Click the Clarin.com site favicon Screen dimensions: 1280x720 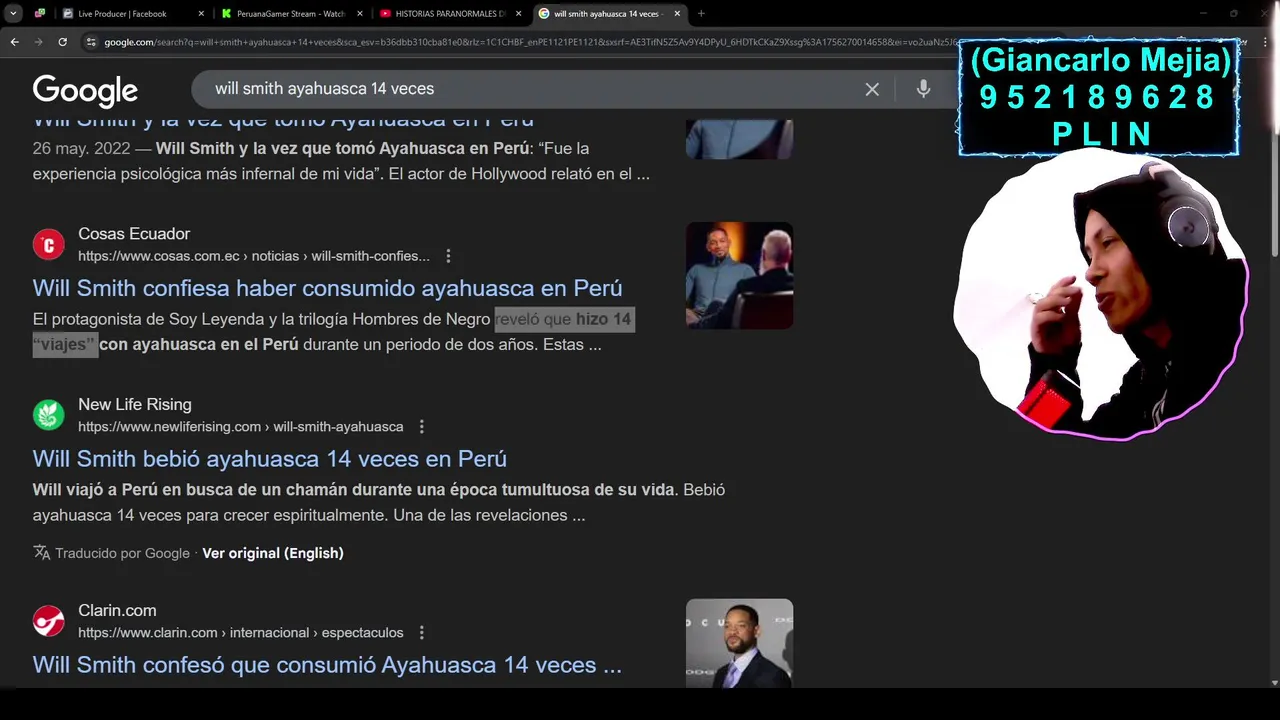coord(48,621)
